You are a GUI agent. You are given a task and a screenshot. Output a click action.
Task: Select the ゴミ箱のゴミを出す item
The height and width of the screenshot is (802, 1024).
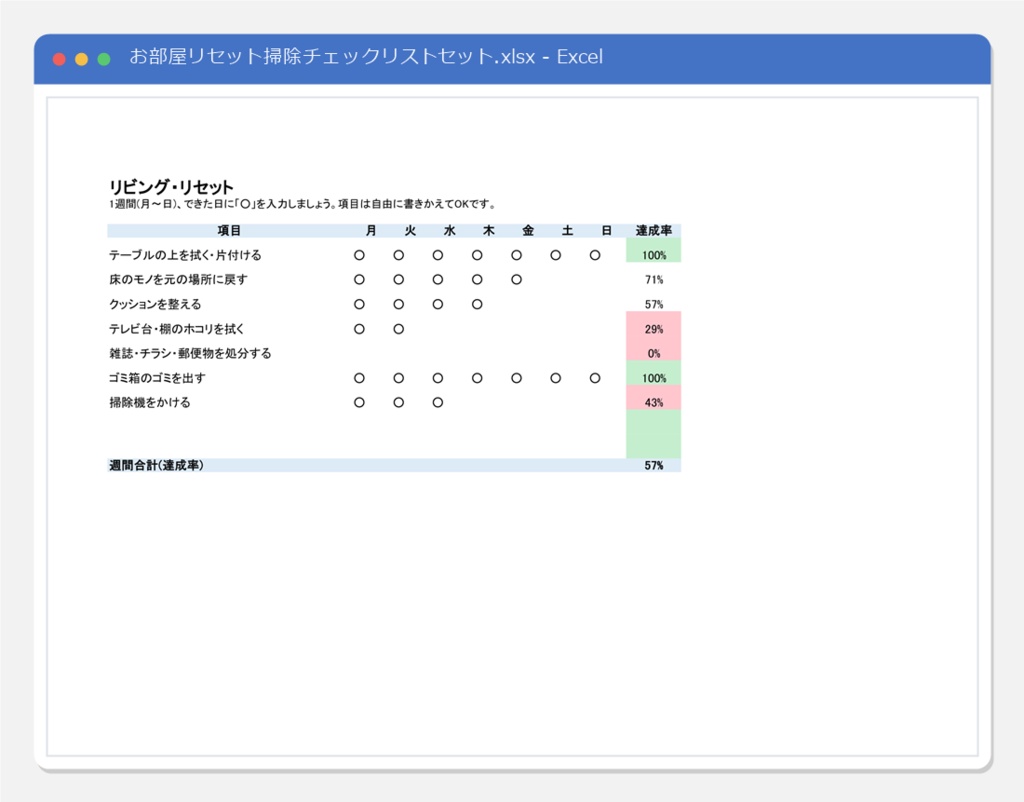157,378
